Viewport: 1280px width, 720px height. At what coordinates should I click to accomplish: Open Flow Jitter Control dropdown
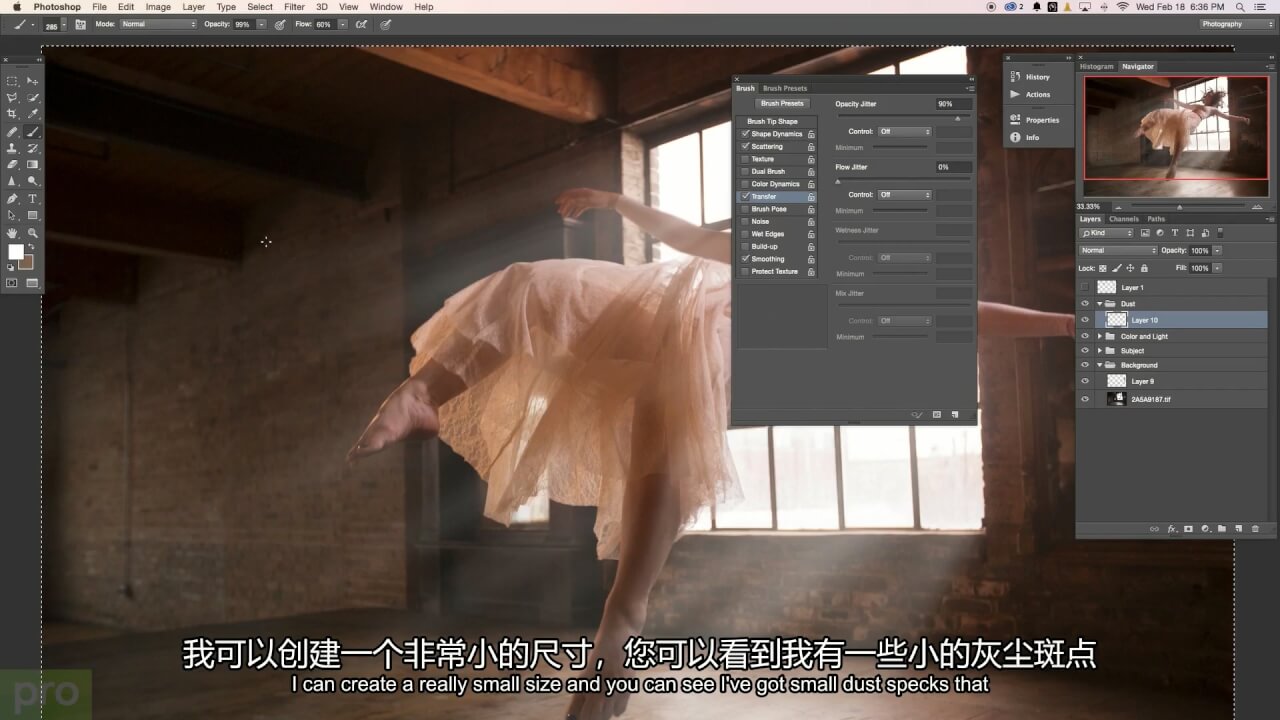click(905, 194)
